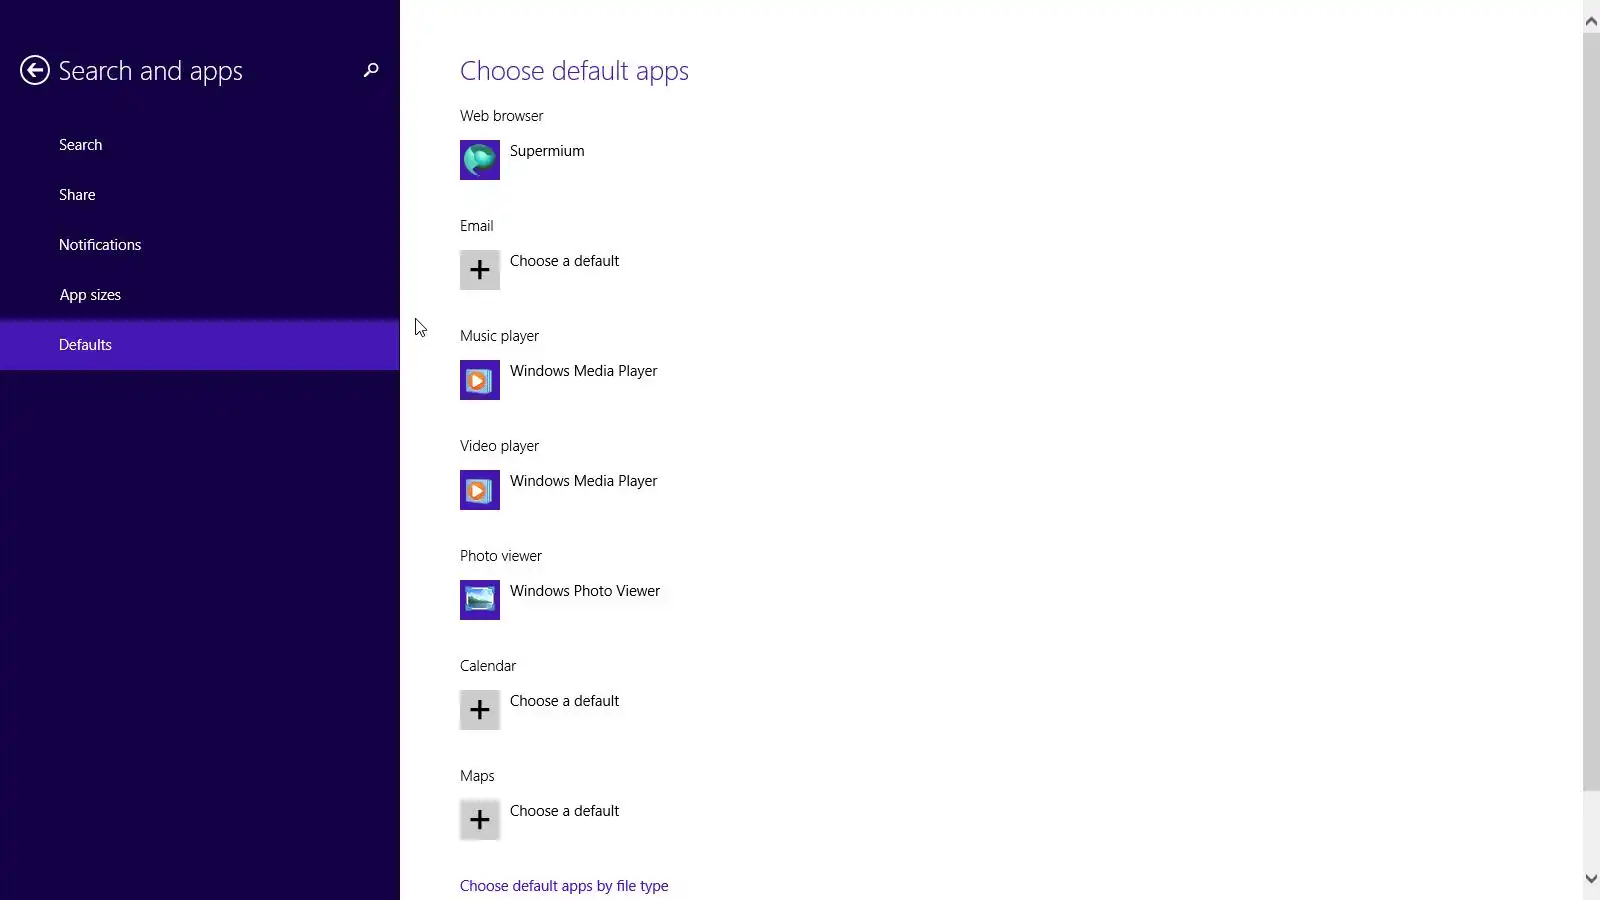
Task: Click the Windows Media Player icon under Video player
Action: [480, 490]
